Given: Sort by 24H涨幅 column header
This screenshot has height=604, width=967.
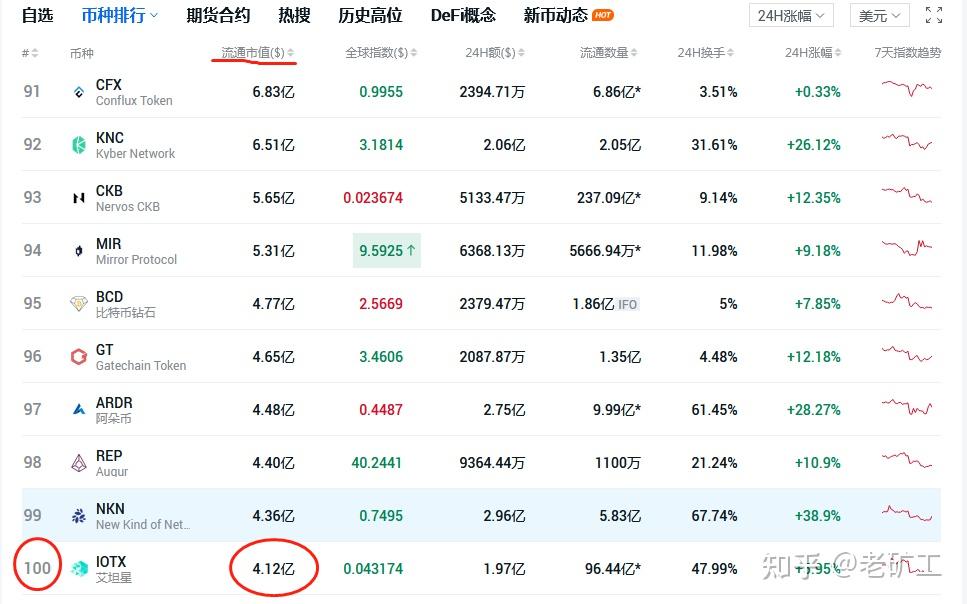Looking at the screenshot, I should tap(813, 53).
